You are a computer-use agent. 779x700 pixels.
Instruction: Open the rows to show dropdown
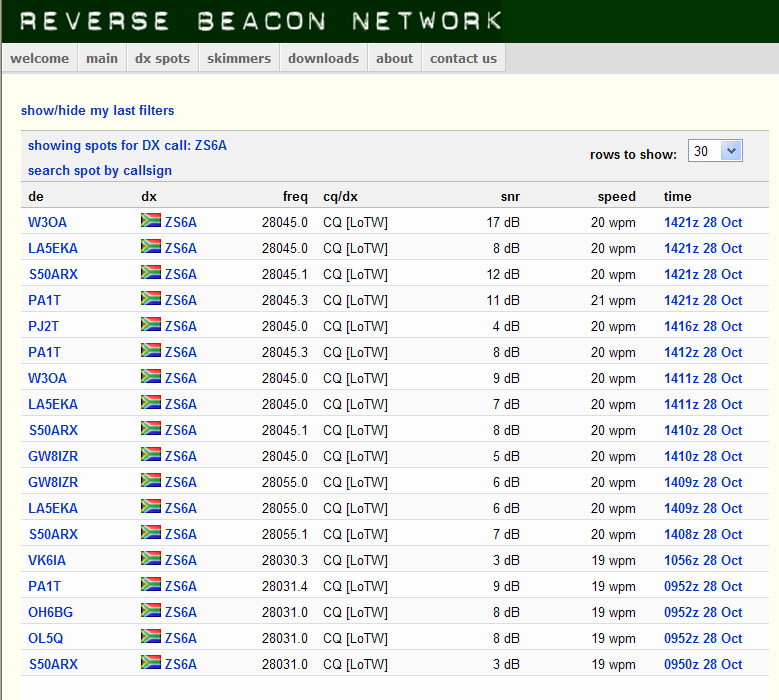(715, 151)
